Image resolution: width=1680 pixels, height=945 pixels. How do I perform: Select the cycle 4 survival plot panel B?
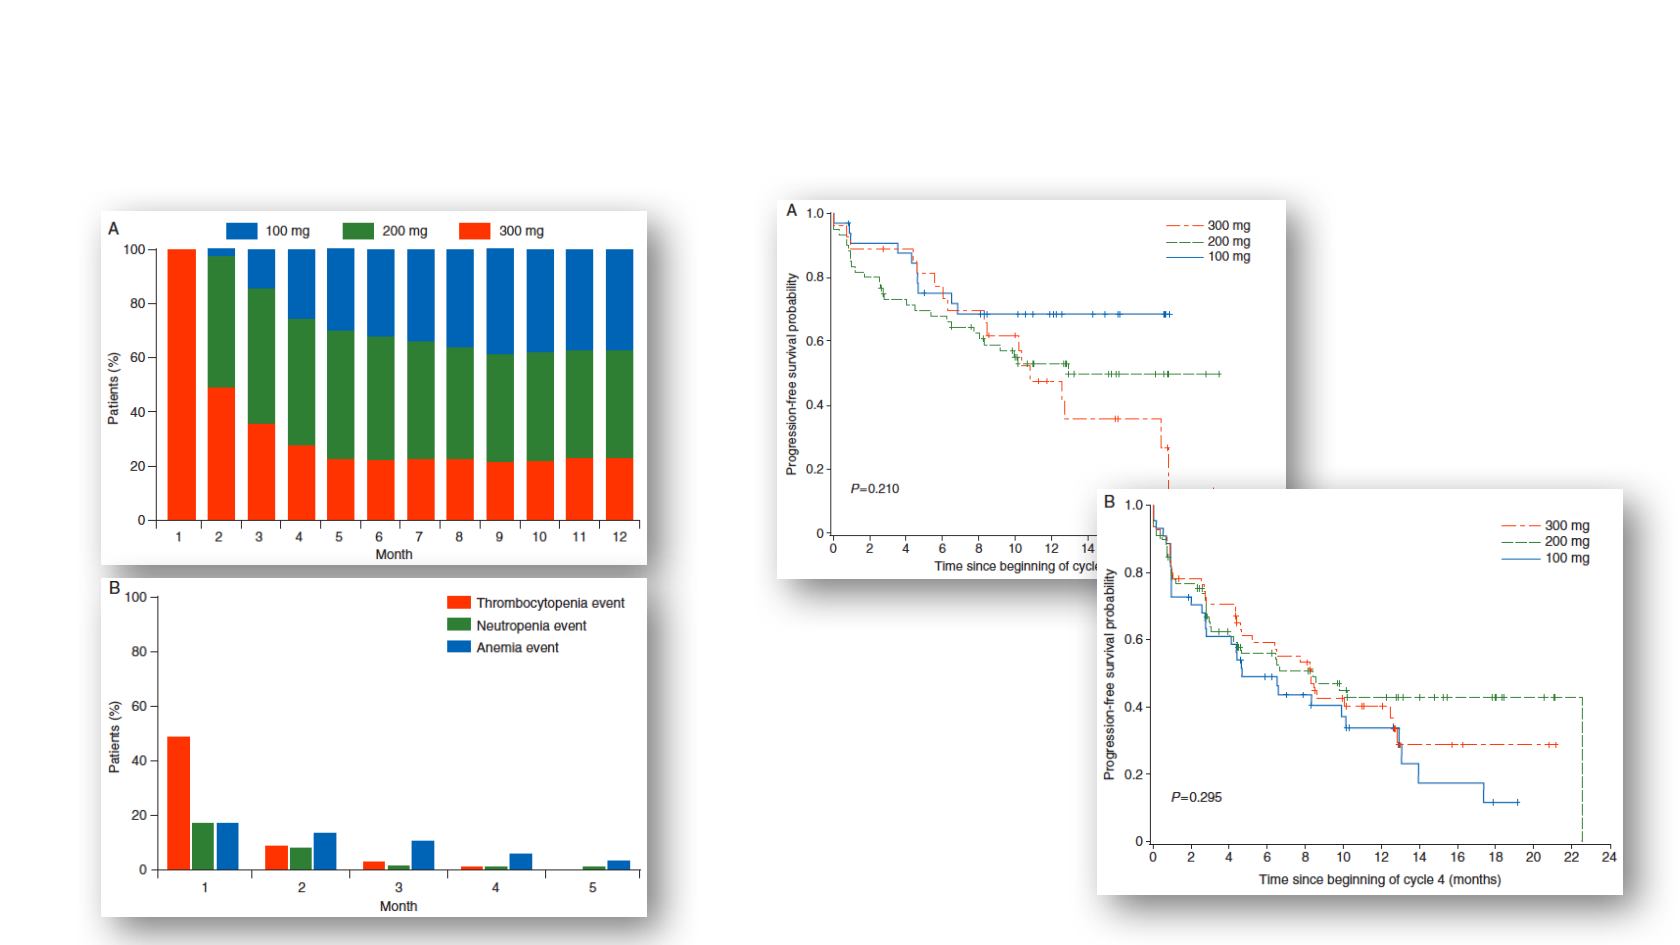pyautogui.click(x=1360, y=692)
